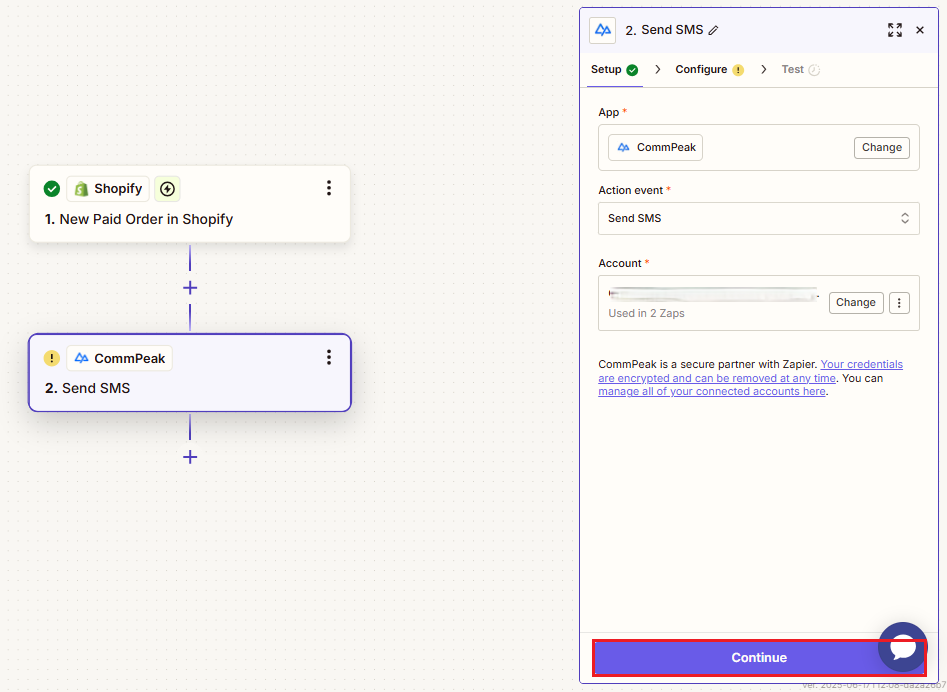
Task: Click the 'Used in 2 Zaps' text
Action: (x=646, y=313)
